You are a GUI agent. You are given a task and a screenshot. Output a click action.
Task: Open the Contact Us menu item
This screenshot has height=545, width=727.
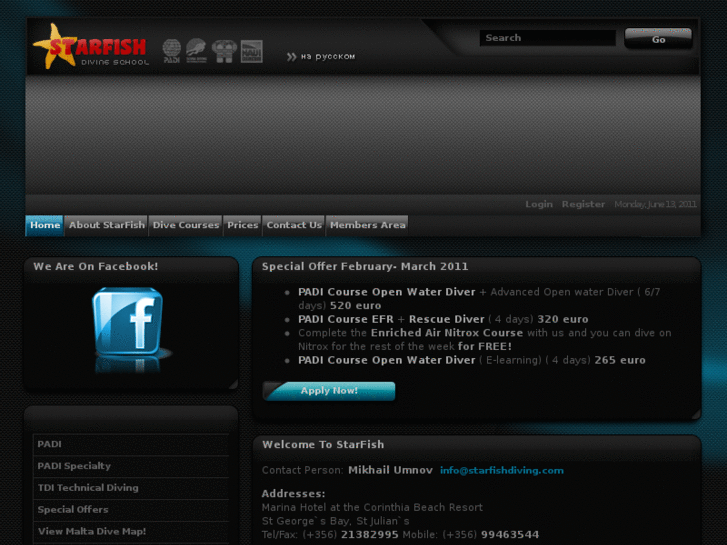(x=294, y=225)
